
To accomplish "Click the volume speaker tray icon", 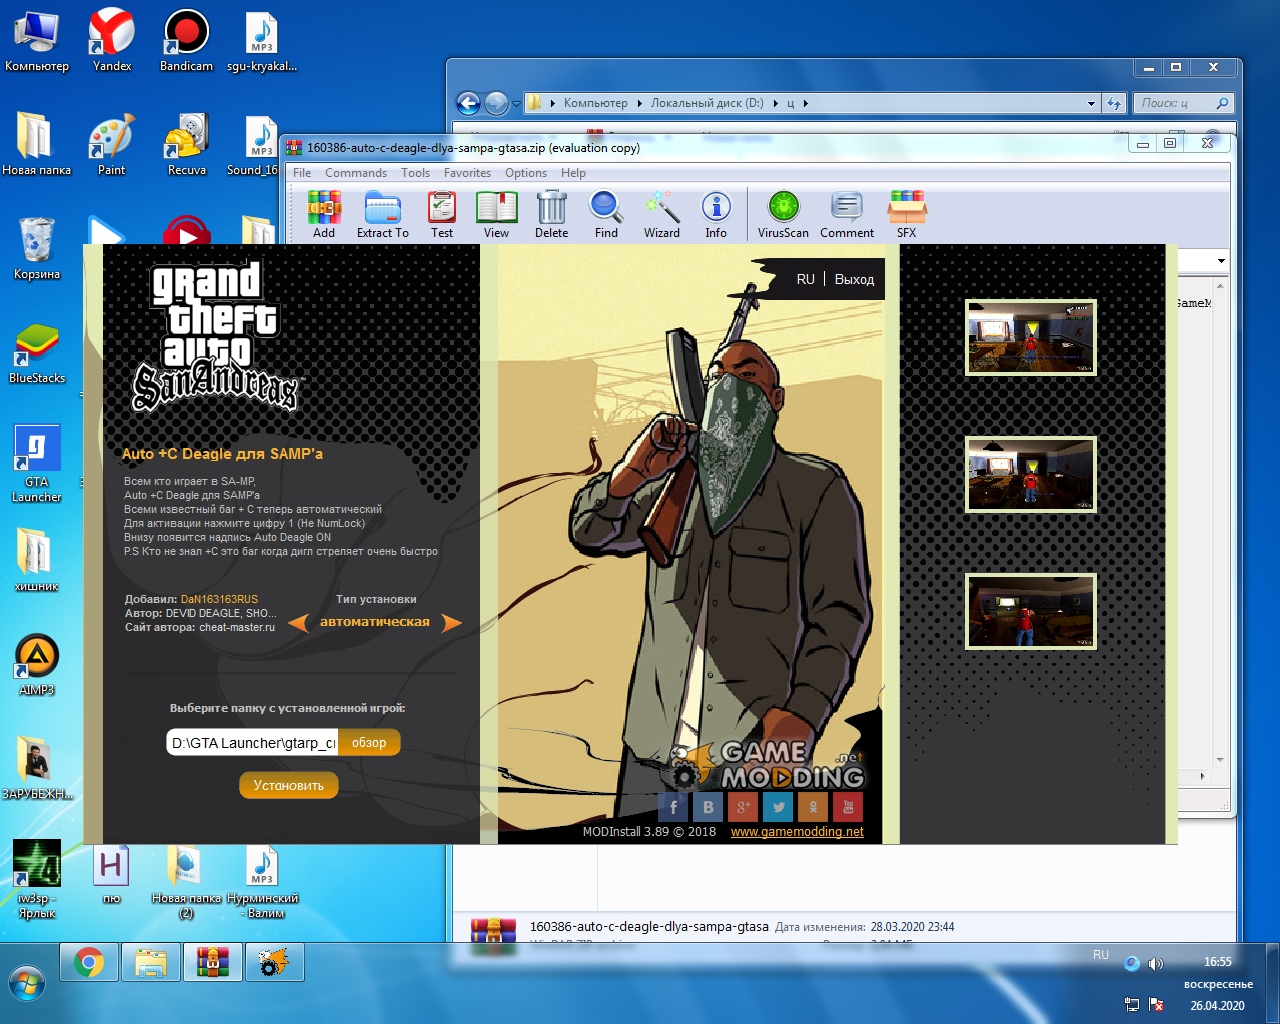I will click(x=1156, y=964).
